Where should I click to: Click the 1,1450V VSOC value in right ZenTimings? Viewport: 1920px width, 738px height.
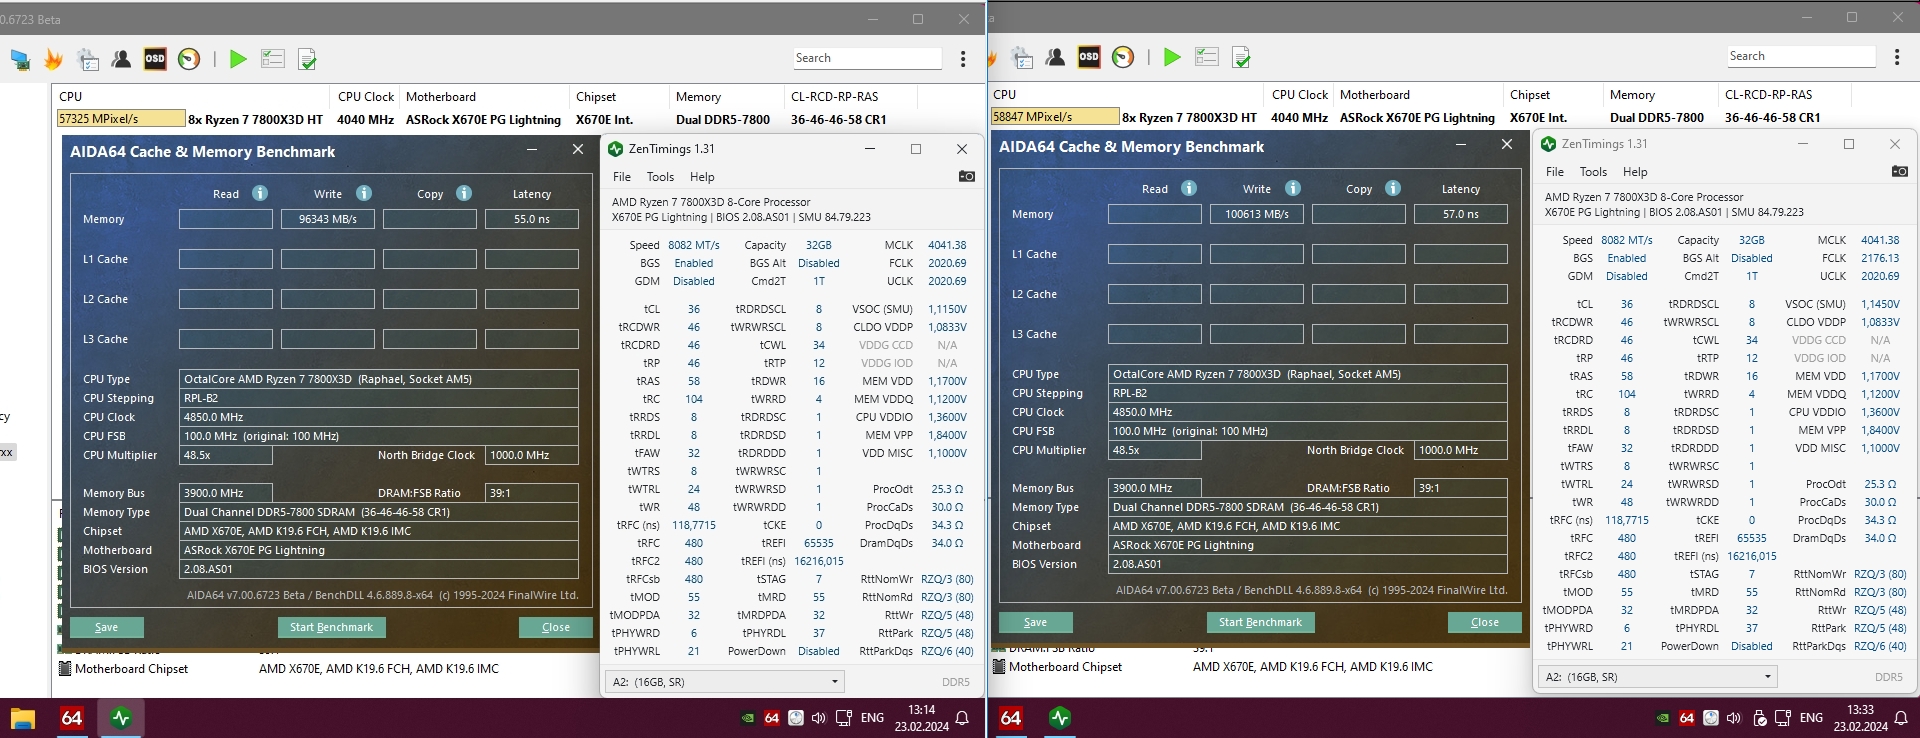pyautogui.click(x=1880, y=304)
